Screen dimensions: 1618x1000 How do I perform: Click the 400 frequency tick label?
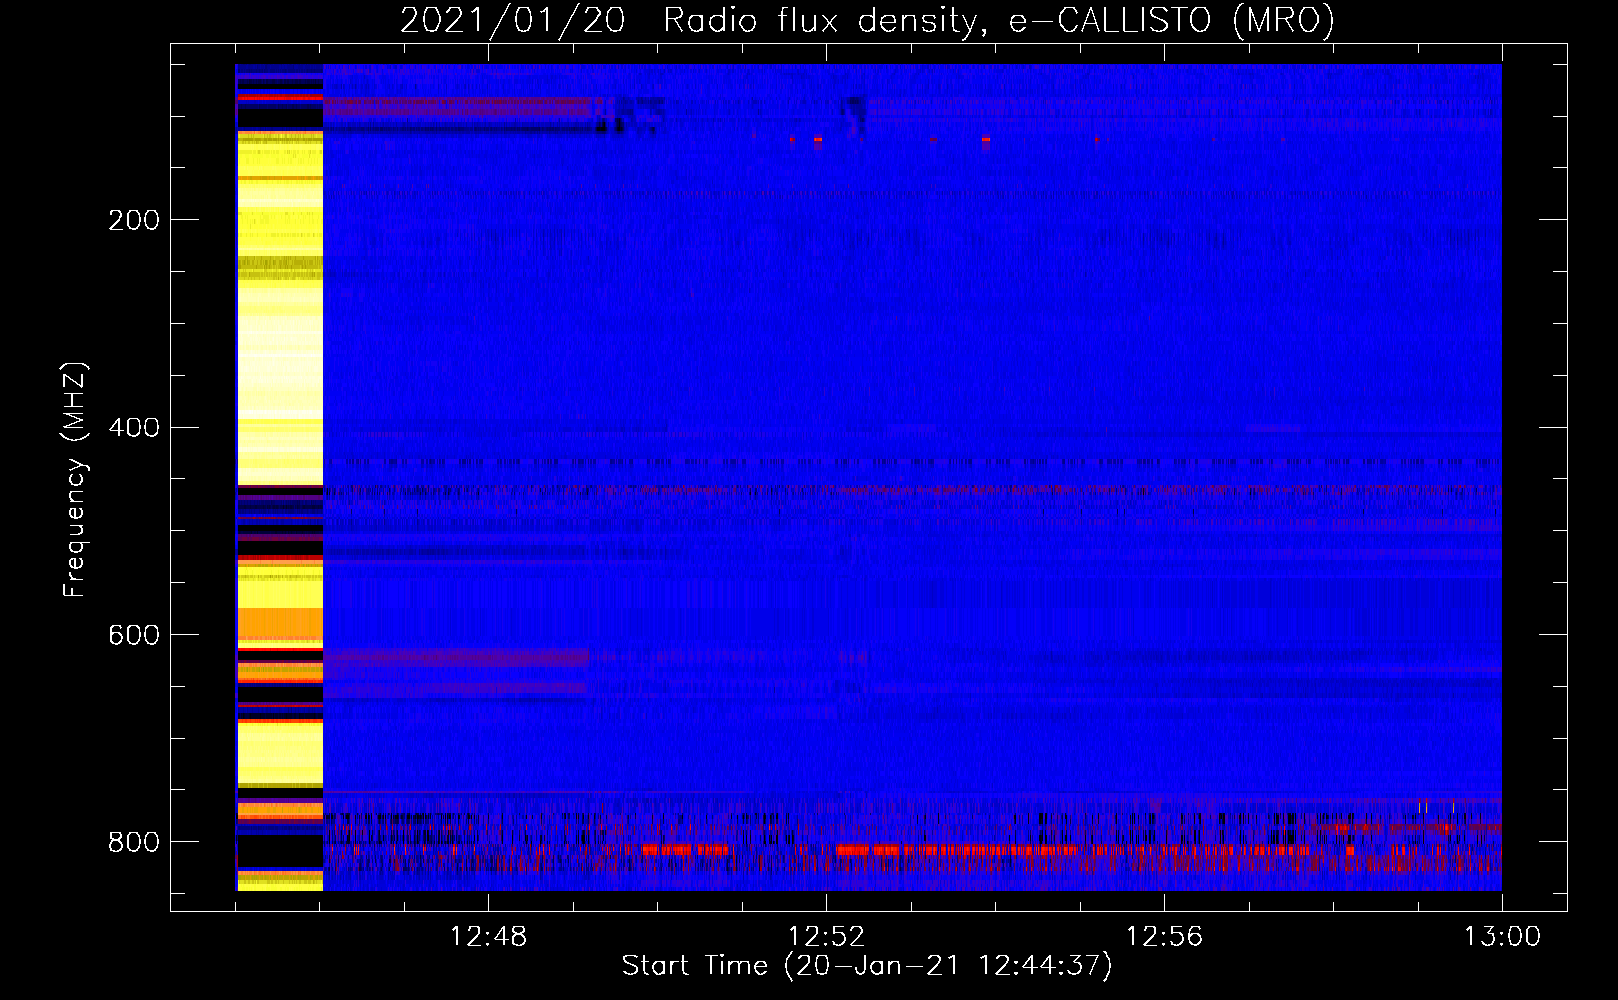click(134, 428)
